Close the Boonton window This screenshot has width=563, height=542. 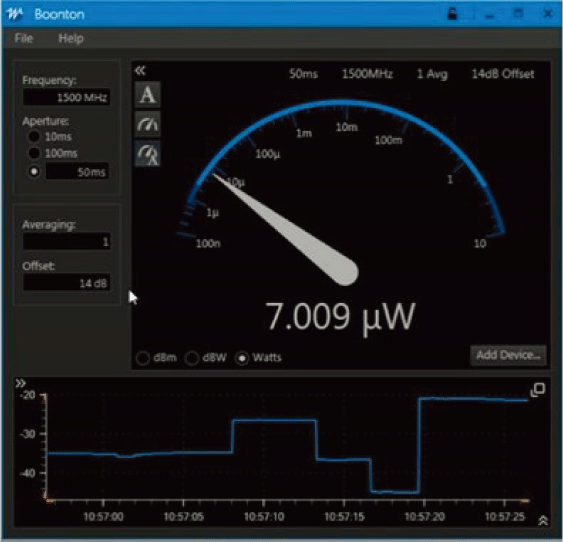click(548, 14)
